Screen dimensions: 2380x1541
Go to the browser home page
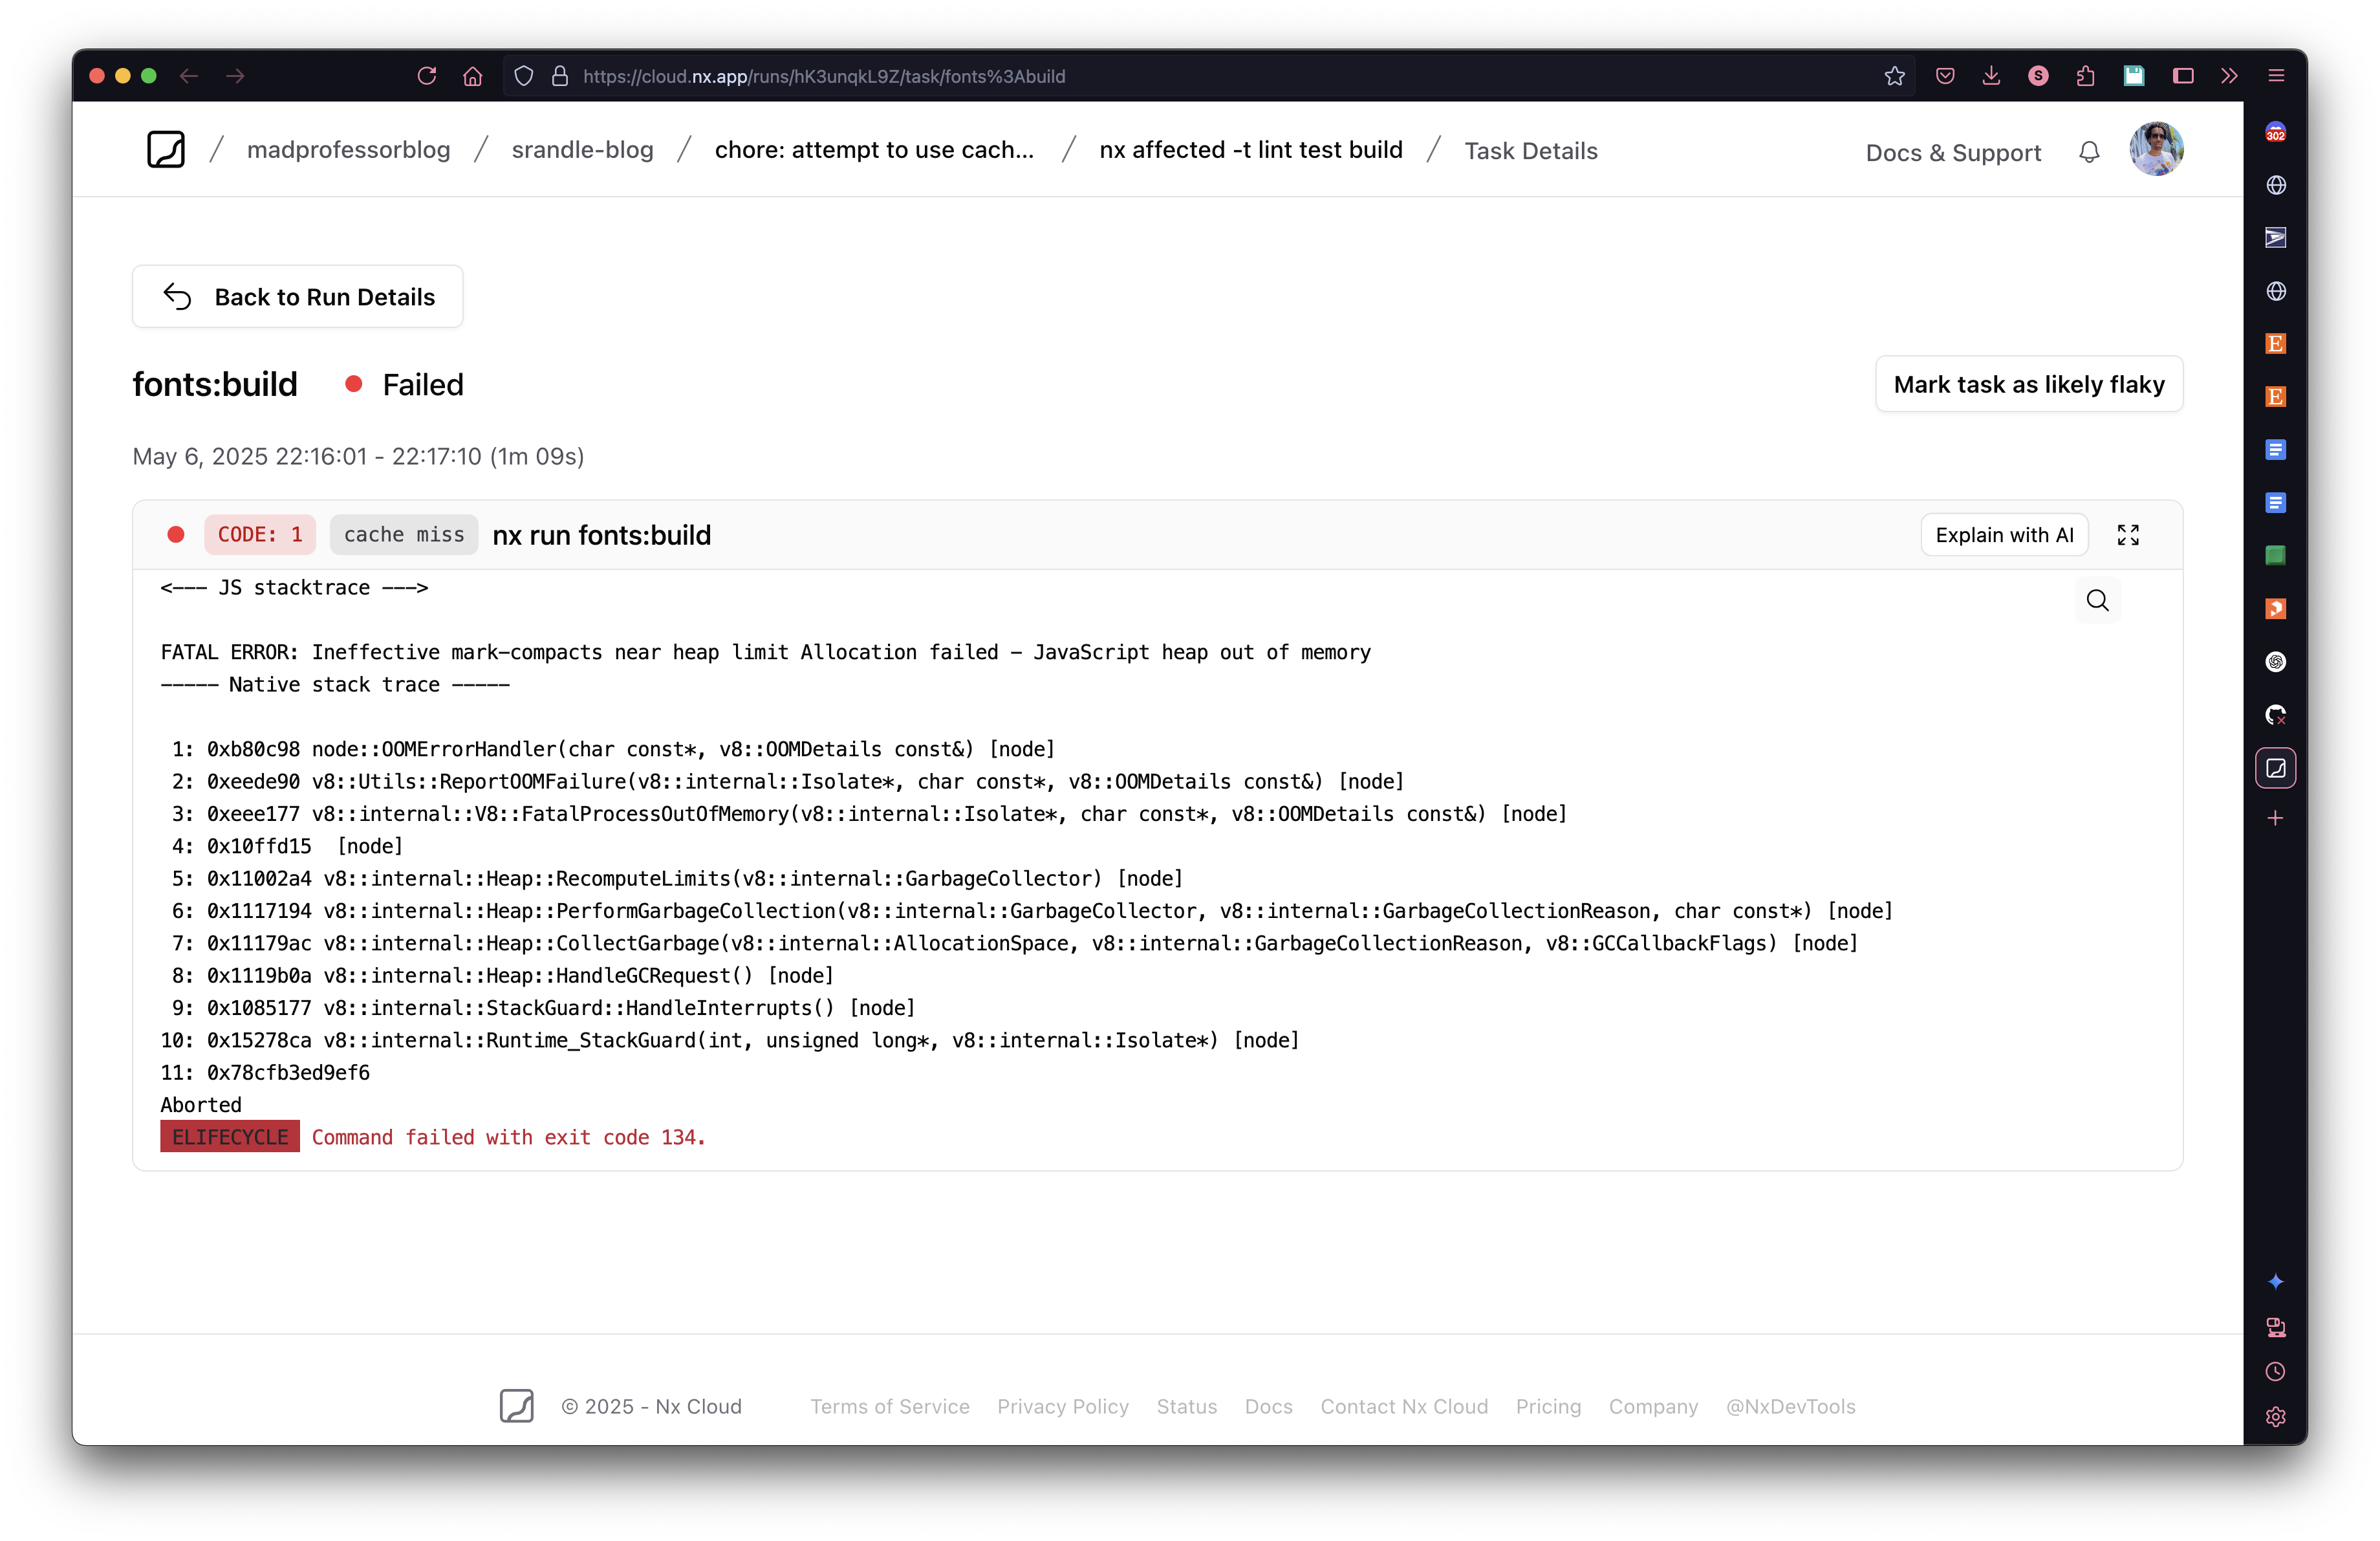tap(473, 76)
